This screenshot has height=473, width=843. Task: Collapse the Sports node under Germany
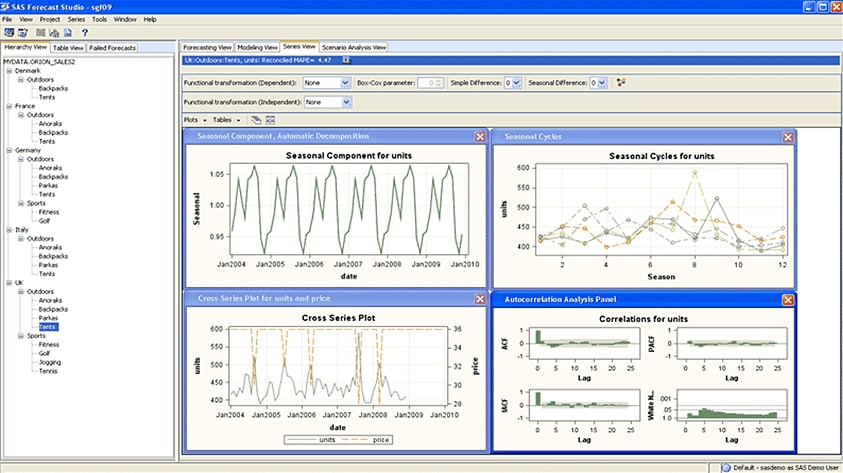[21, 203]
